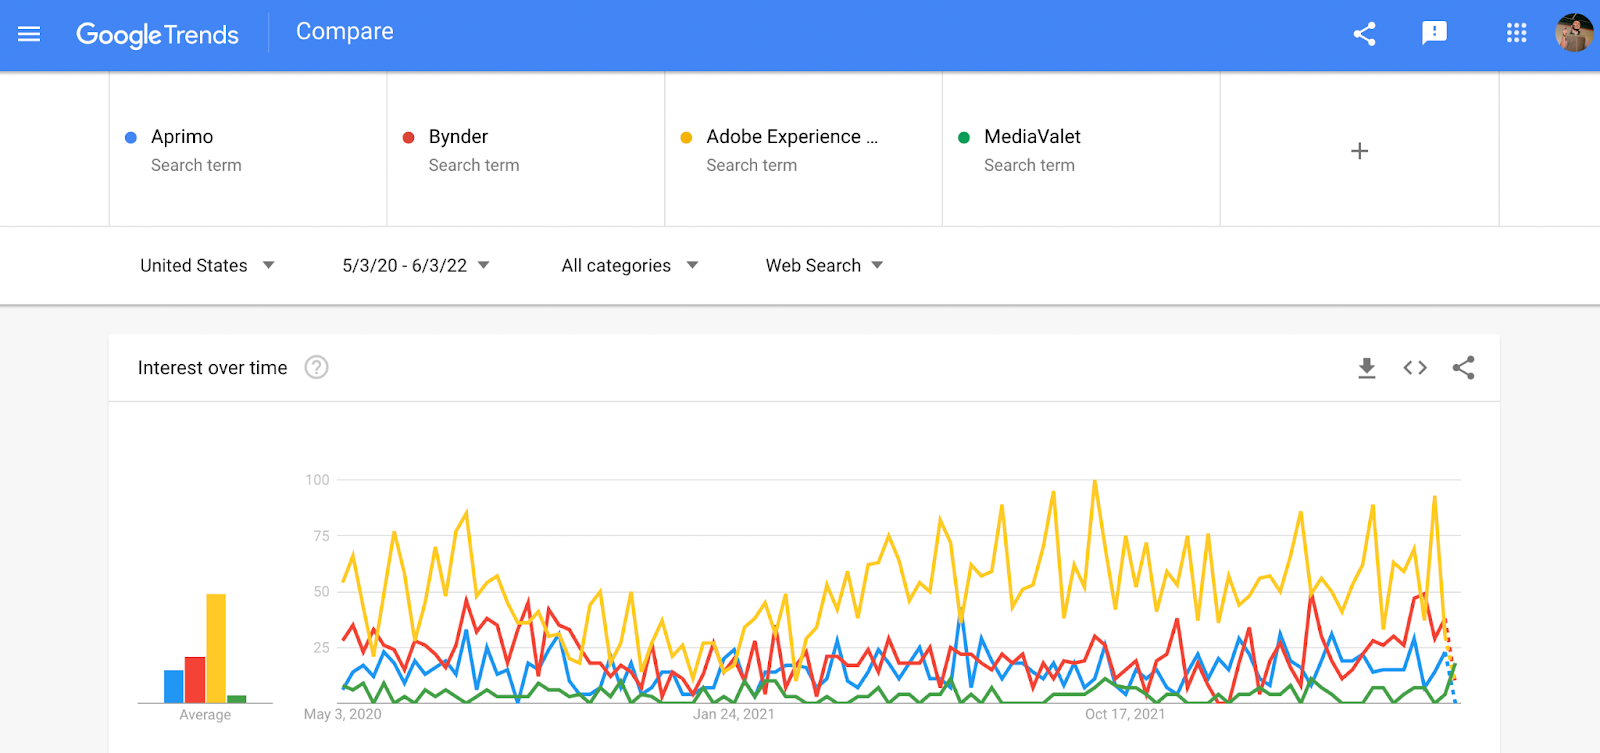Open the send feedback icon
Screen dimensions: 1600x753
(1434, 33)
